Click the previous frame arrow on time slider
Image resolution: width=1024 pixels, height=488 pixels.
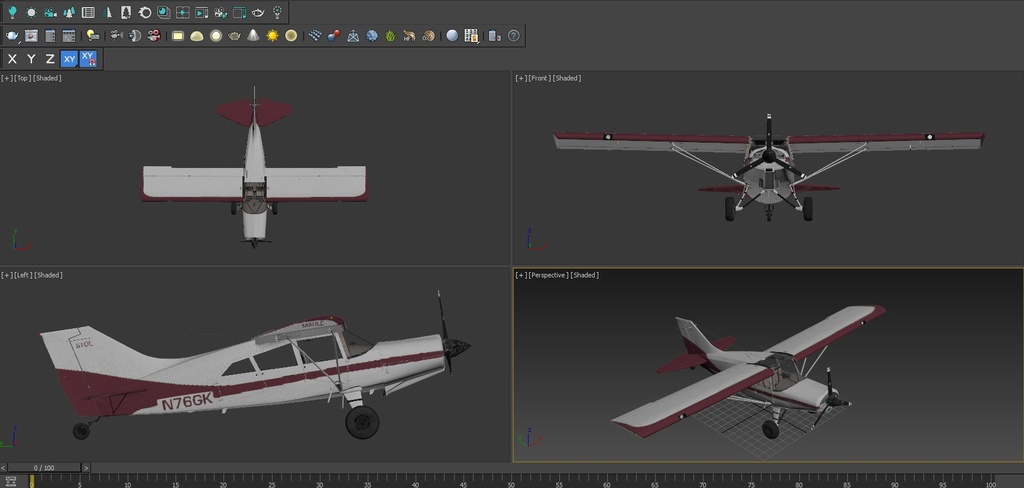pos(4,467)
